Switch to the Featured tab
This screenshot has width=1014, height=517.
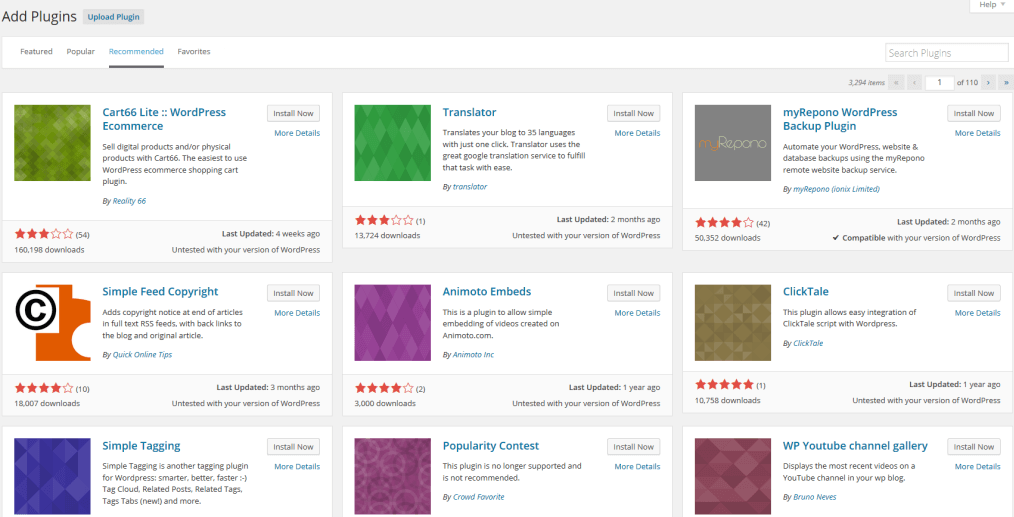(x=36, y=51)
